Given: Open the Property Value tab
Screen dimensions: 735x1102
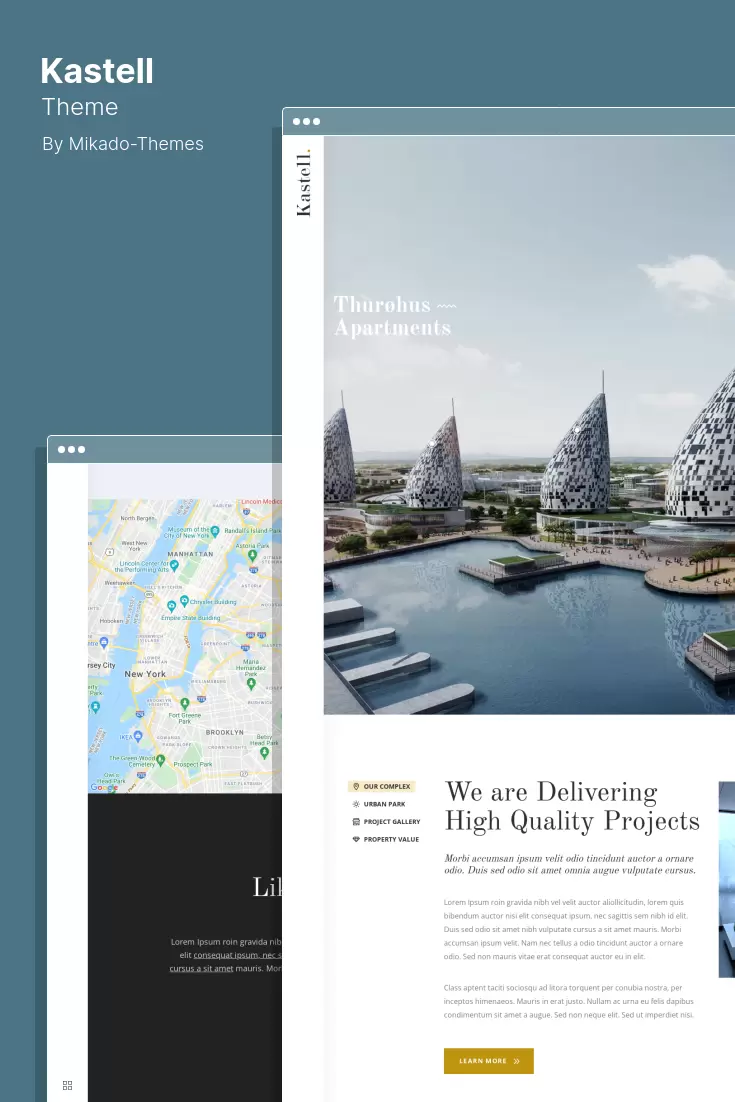Looking at the screenshot, I should coord(385,839).
